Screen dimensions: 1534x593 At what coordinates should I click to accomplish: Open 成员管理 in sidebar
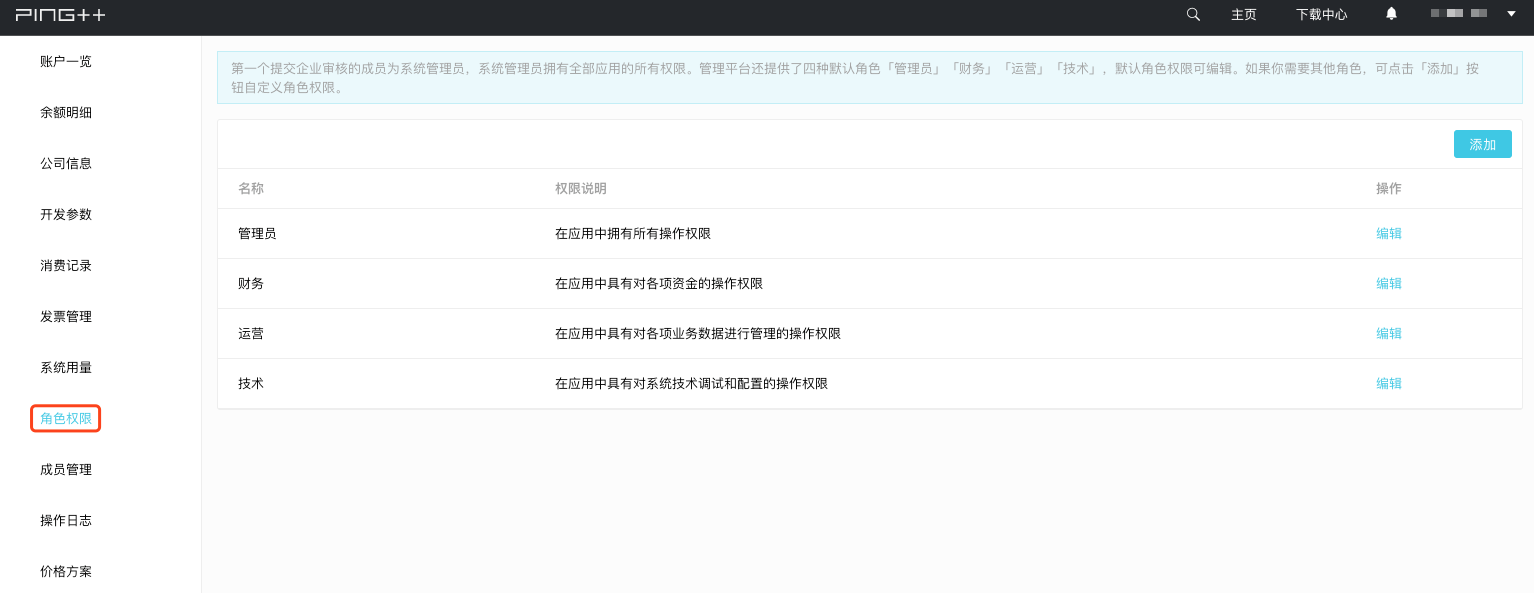66,469
